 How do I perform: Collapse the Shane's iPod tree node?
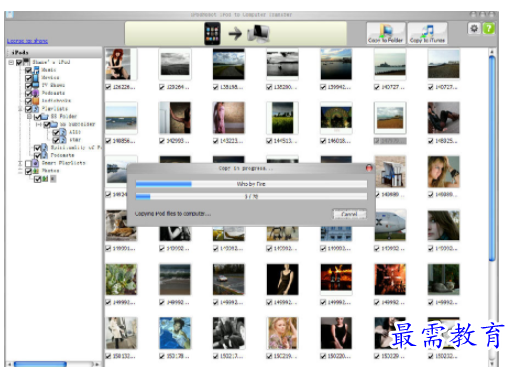pos(11,62)
